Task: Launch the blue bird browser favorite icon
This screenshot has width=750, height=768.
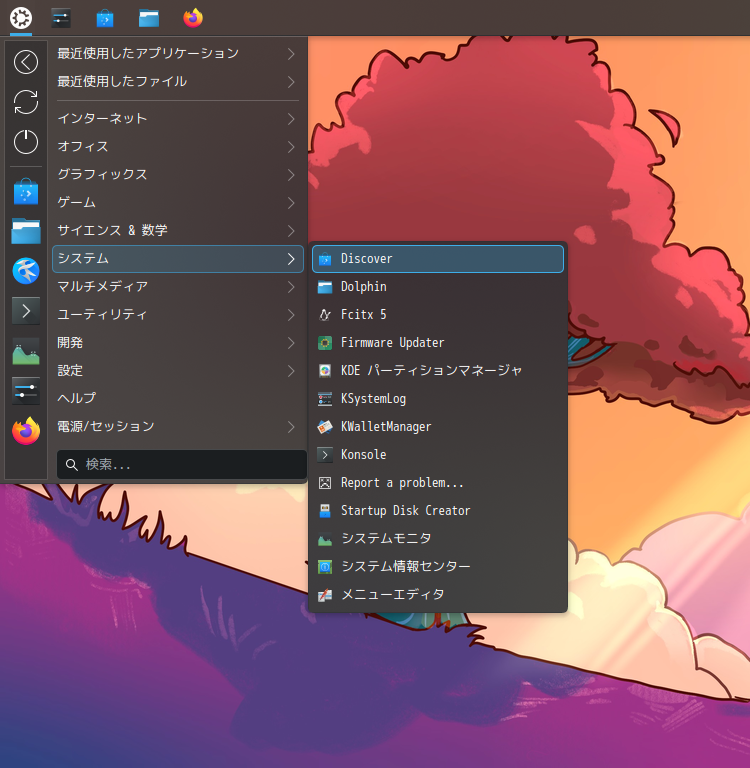Action: 26,271
